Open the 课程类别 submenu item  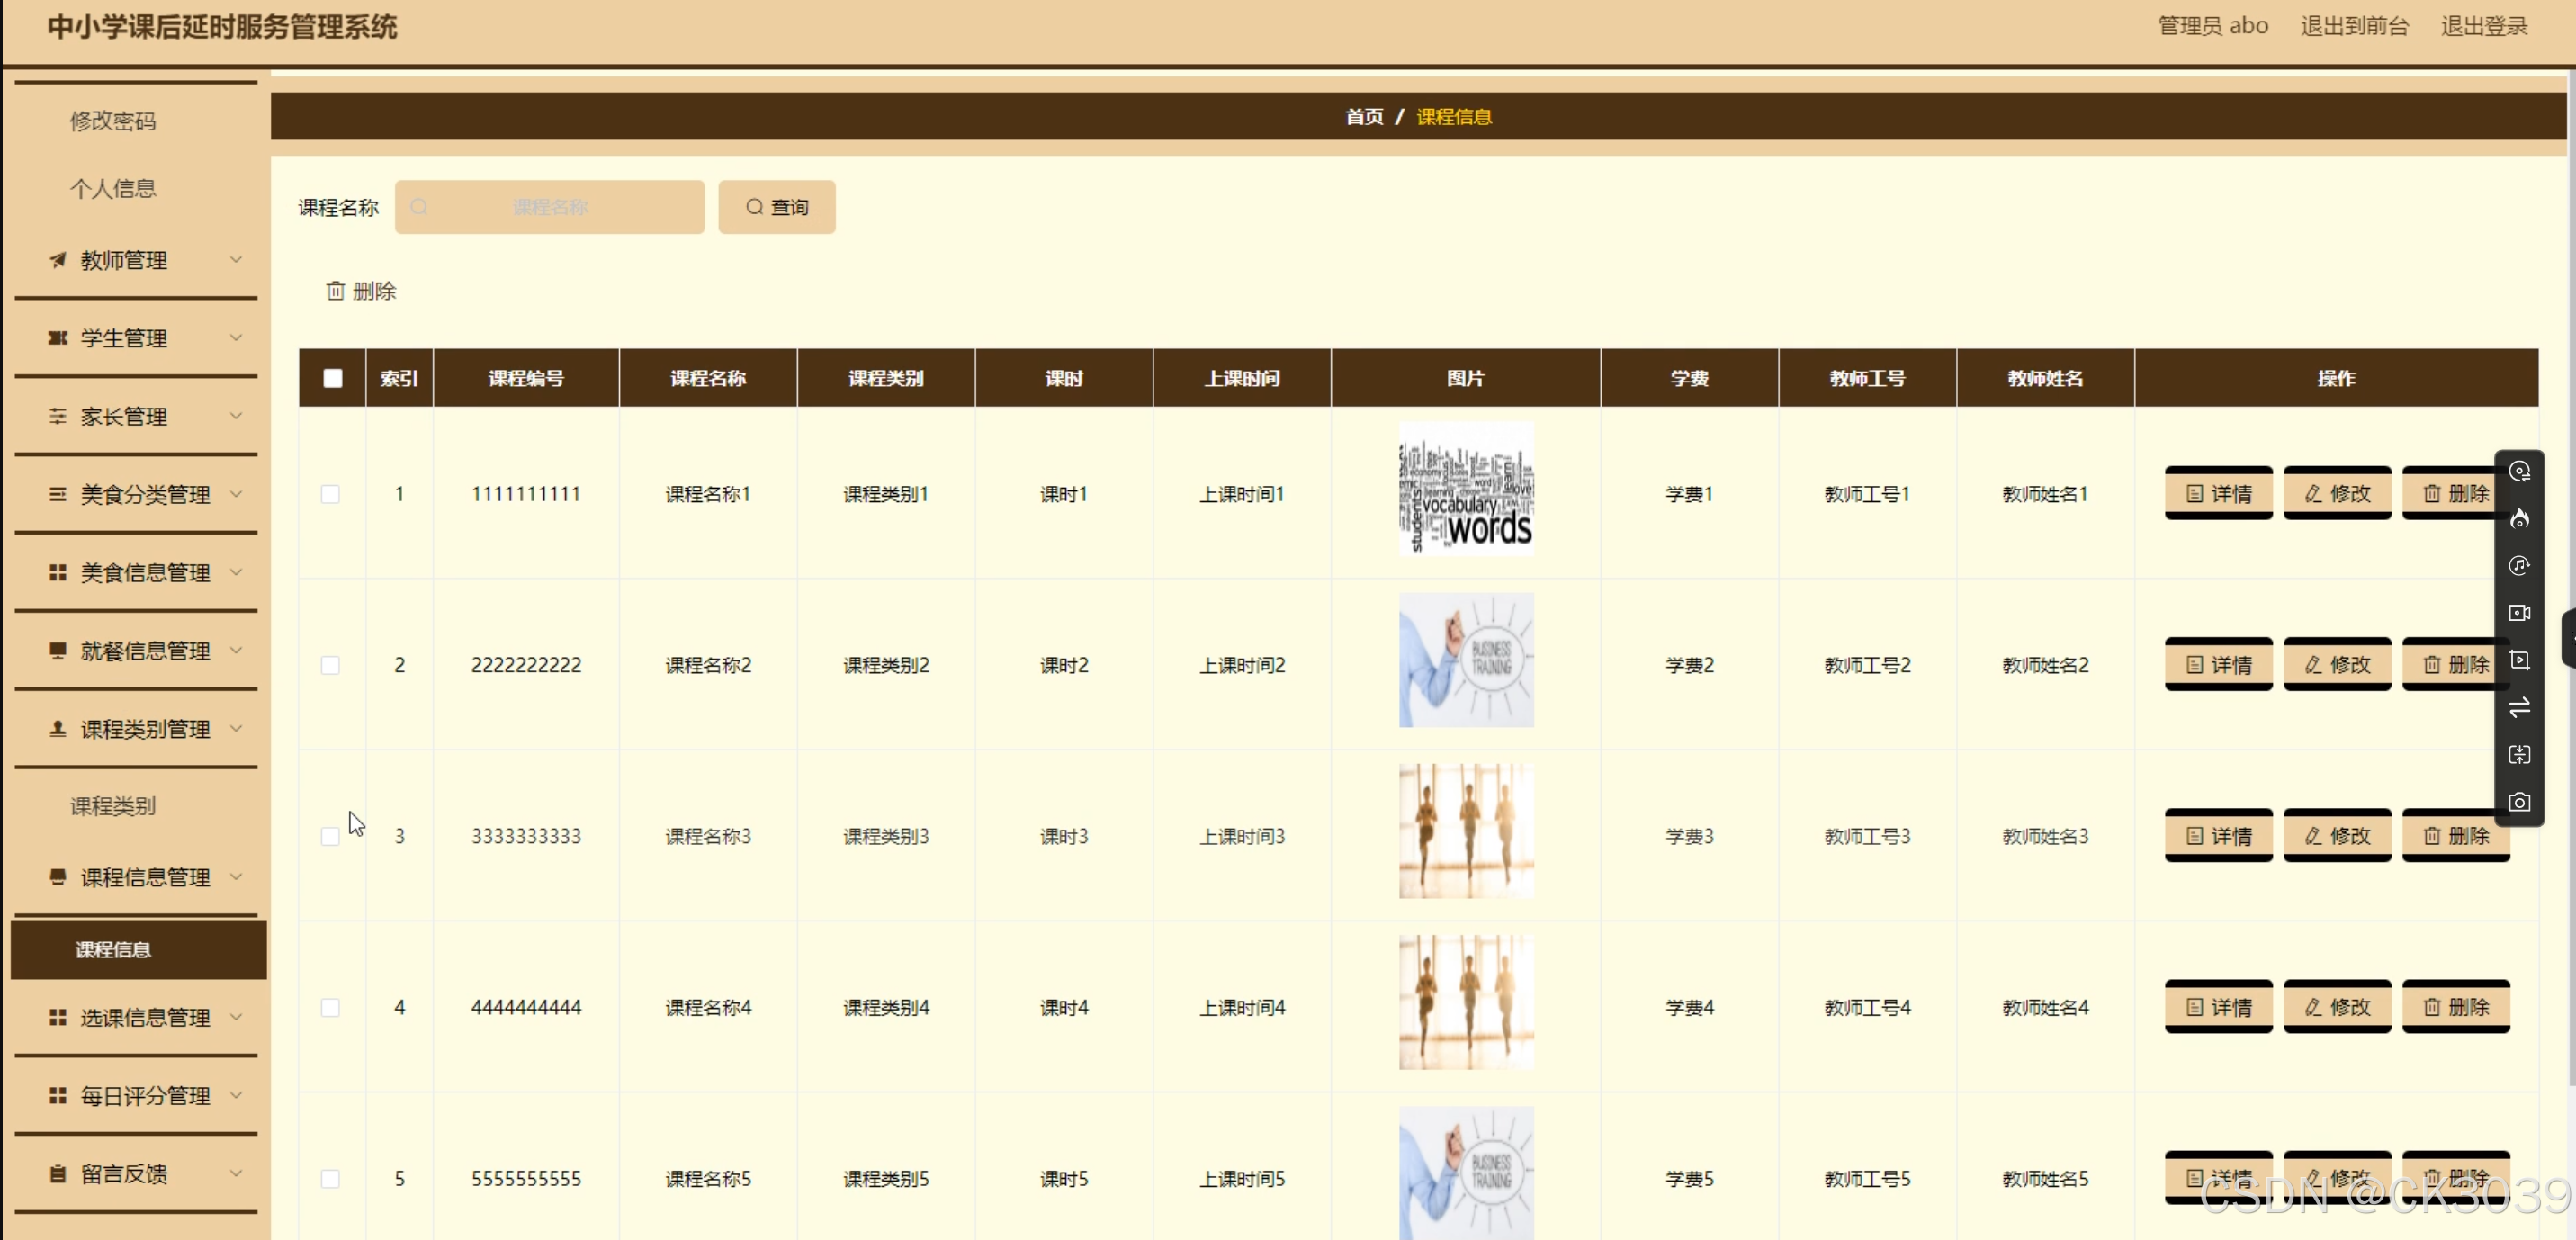click(x=113, y=806)
